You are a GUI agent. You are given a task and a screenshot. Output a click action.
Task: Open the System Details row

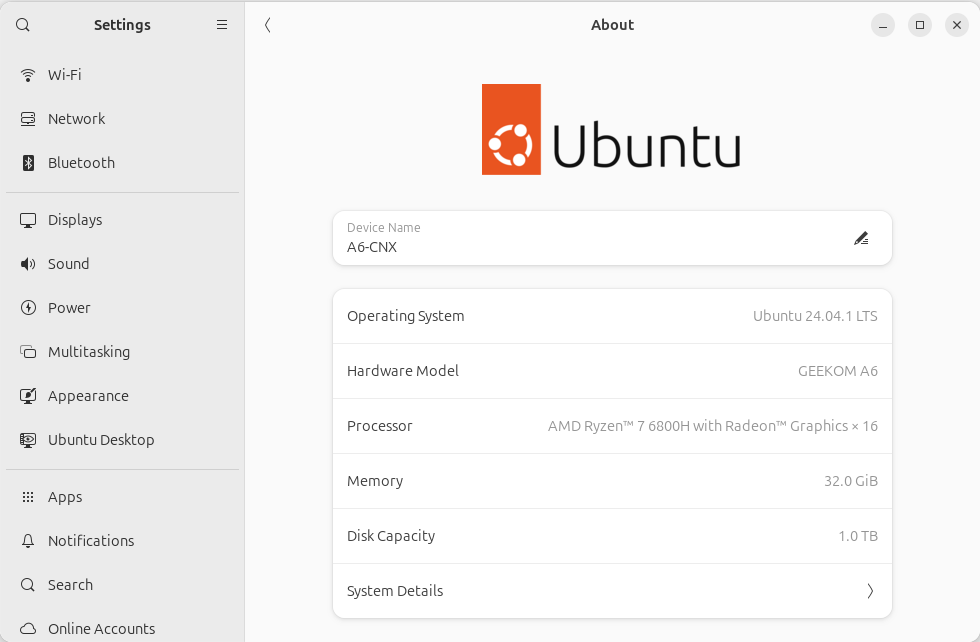(612, 591)
